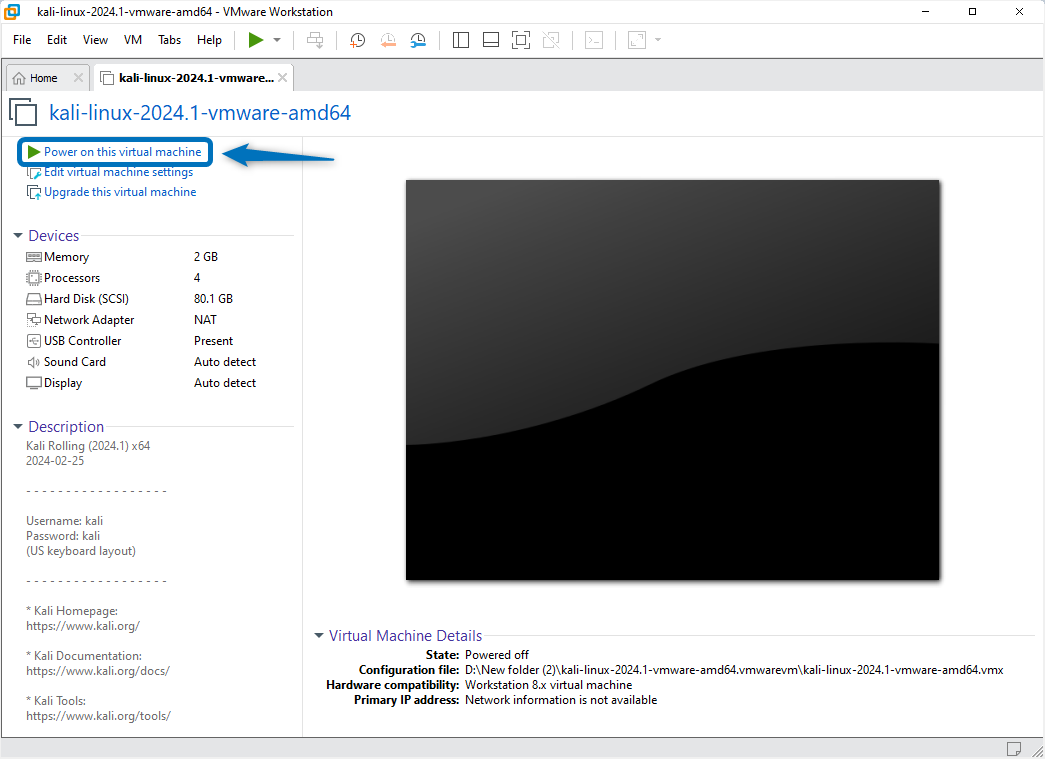
Task: Open the status bar message notification icon
Action: coord(1014,748)
